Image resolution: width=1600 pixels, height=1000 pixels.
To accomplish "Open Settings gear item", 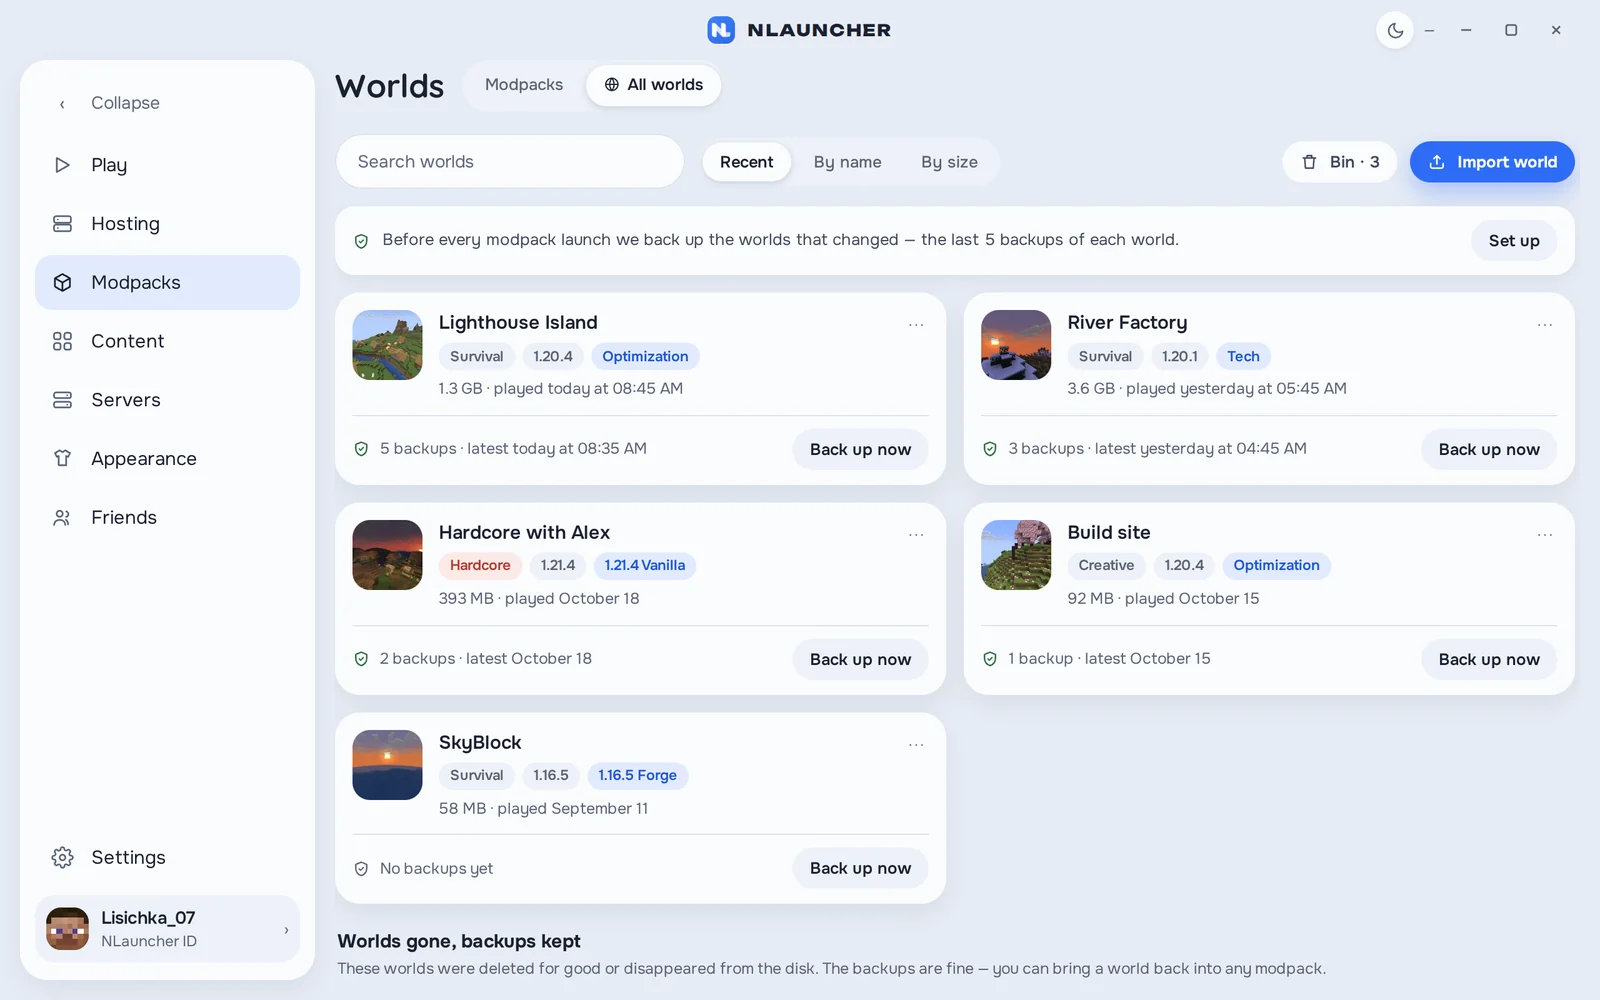I will (x=167, y=858).
